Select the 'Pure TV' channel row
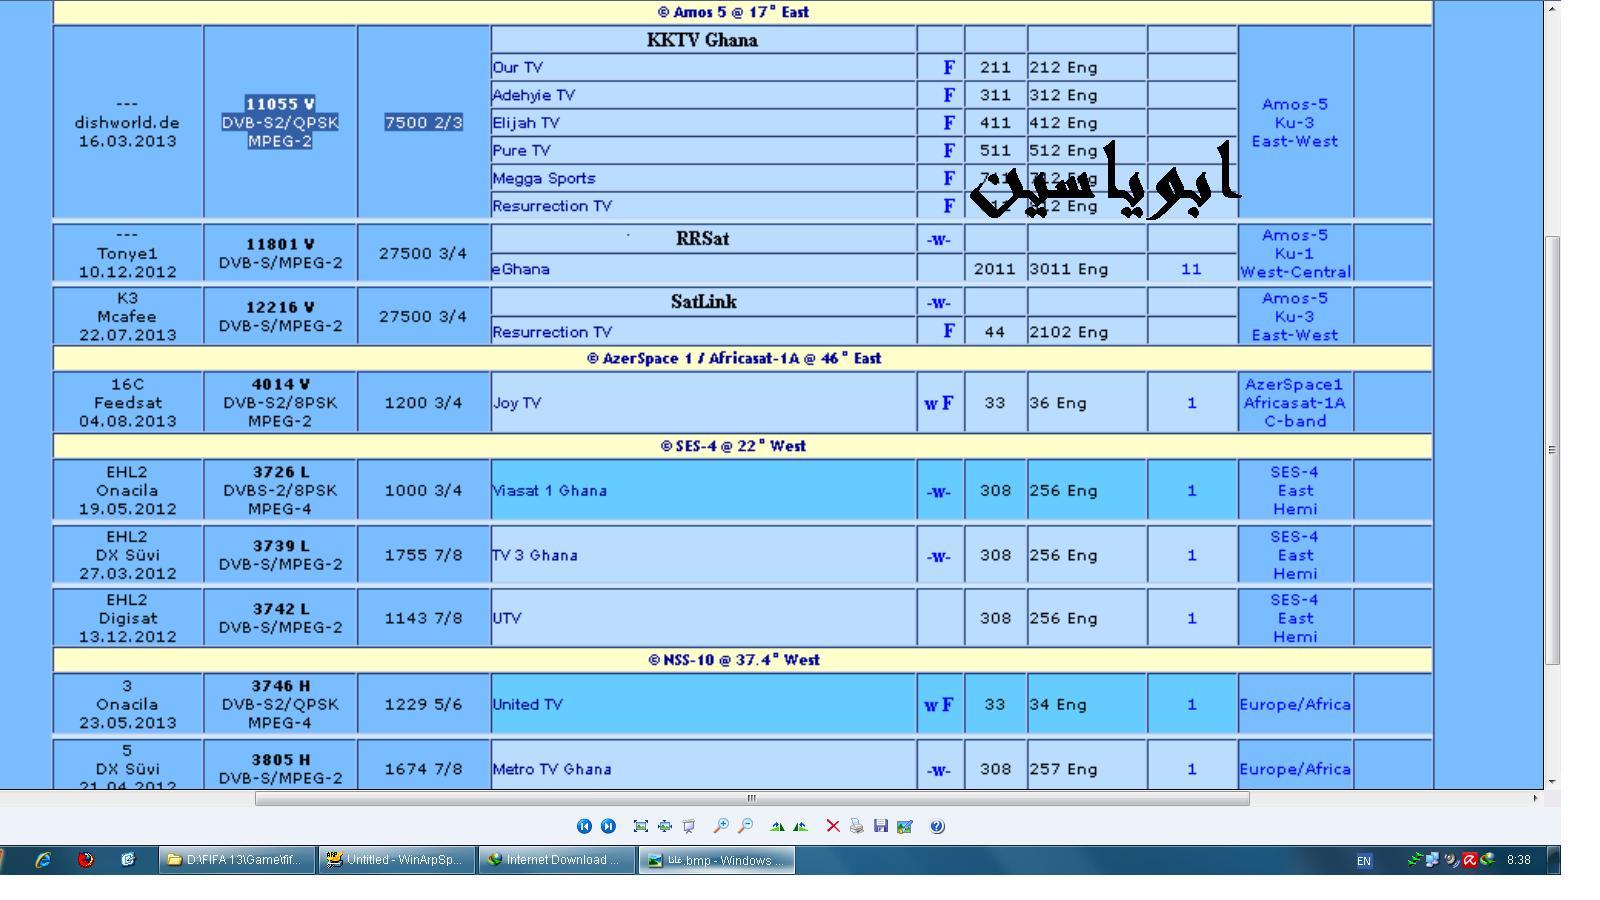This screenshot has width=1600, height=900. pyautogui.click(x=703, y=151)
